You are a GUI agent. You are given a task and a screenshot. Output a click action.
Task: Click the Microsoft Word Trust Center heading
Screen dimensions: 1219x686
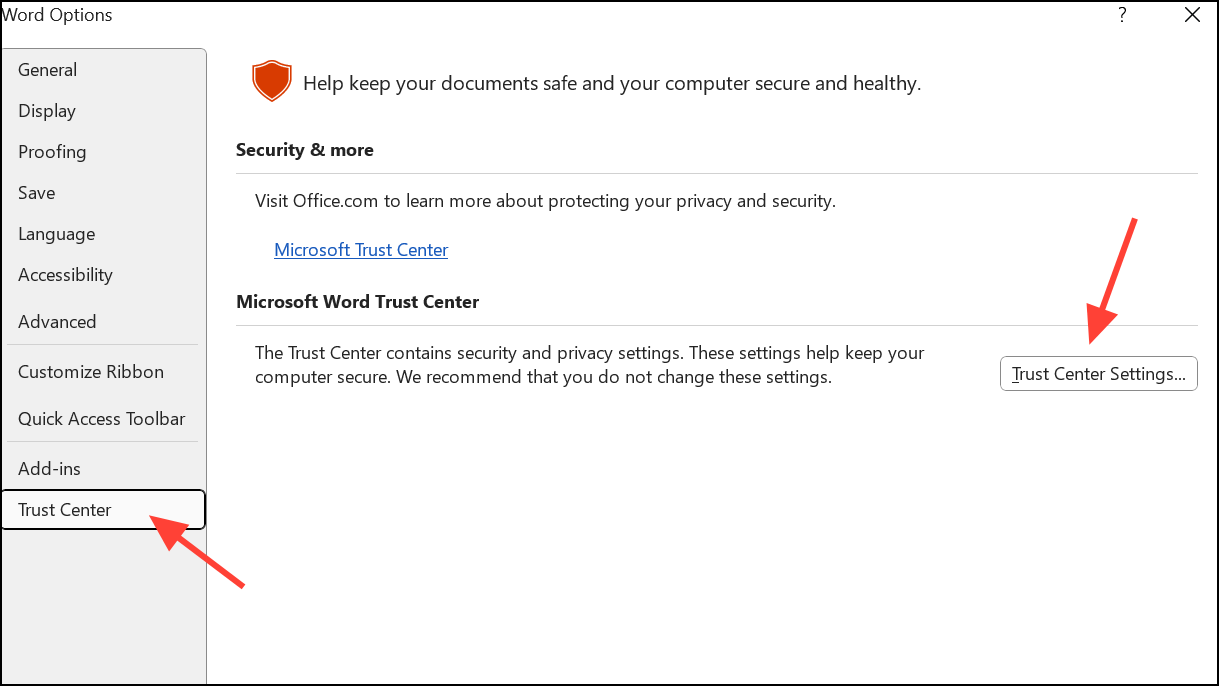pos(357,301)
